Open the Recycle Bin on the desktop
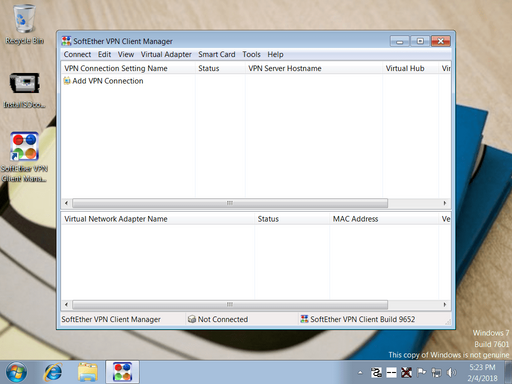This screenshot has height=384, width=512. (x=24, y=24)
